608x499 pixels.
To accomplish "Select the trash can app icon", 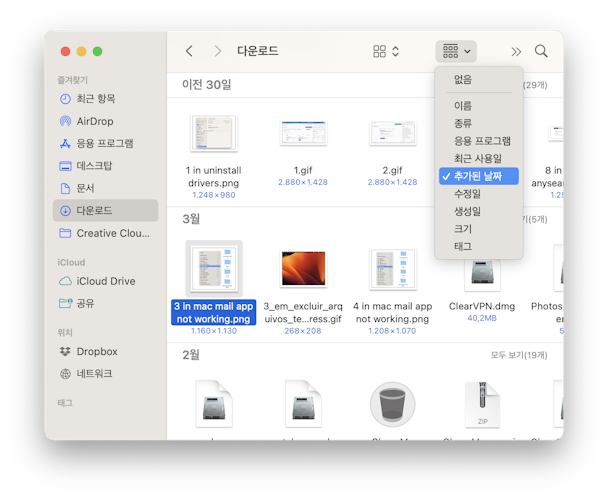I will 392,404.
